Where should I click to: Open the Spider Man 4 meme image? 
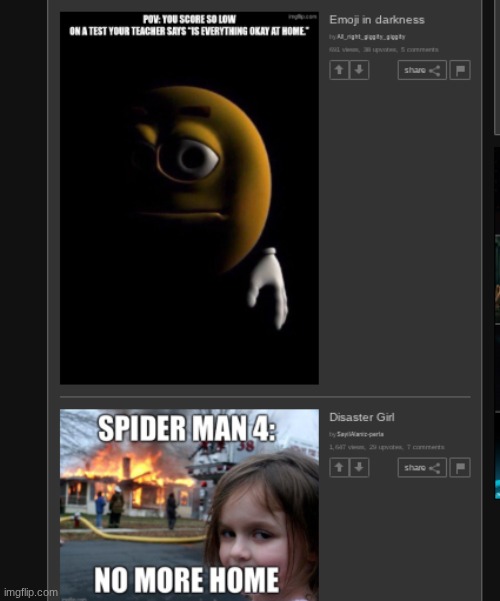tap(189, 505)
